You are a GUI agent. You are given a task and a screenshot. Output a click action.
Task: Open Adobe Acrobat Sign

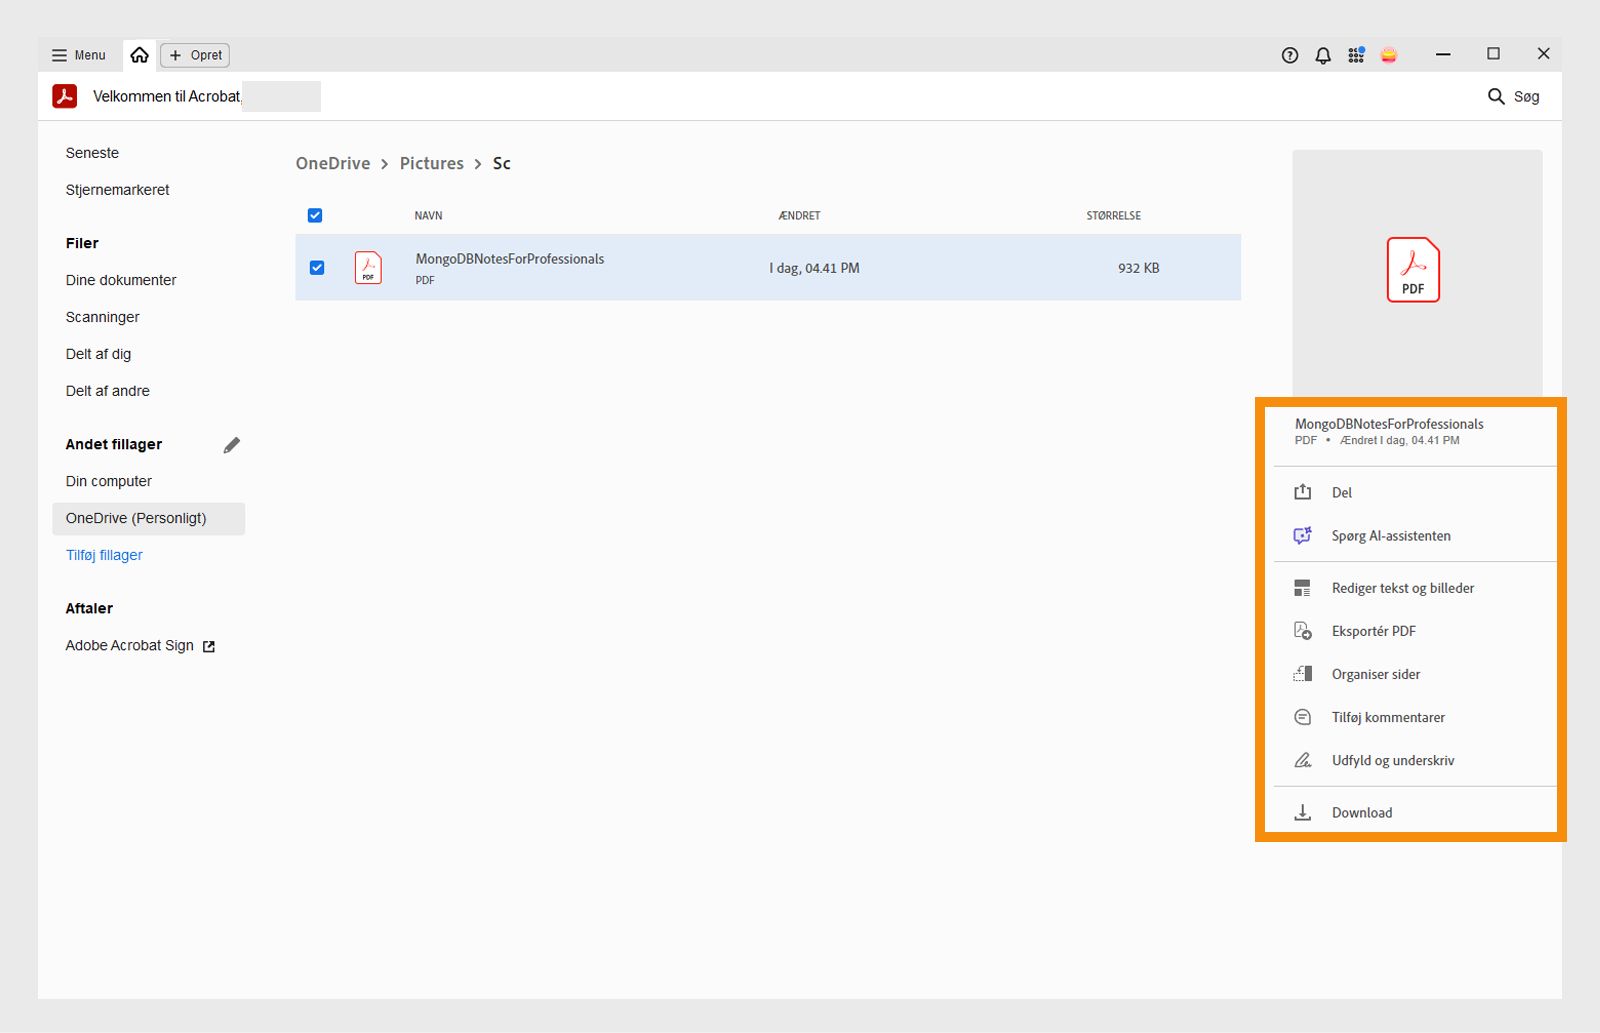pos(132,645)
